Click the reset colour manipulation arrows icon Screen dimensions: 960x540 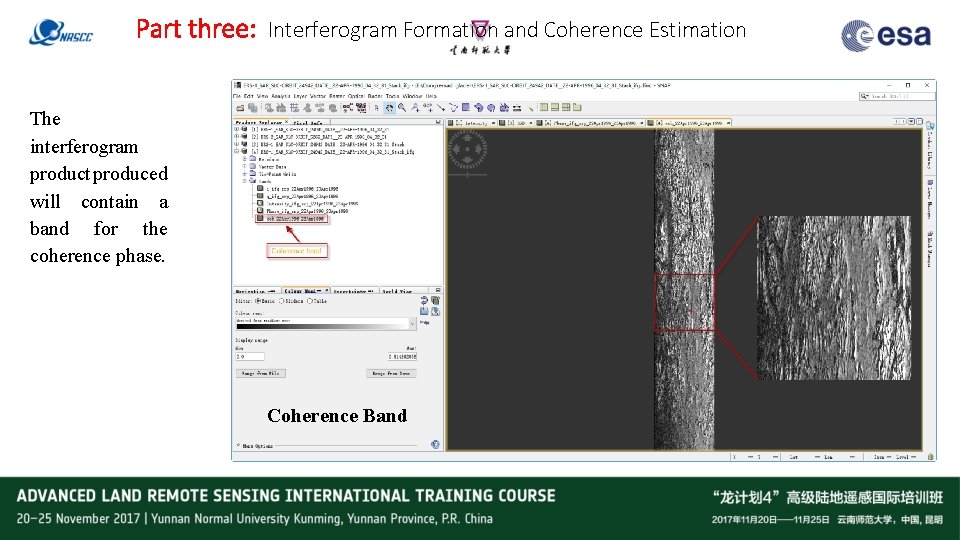tap(424, 300)
